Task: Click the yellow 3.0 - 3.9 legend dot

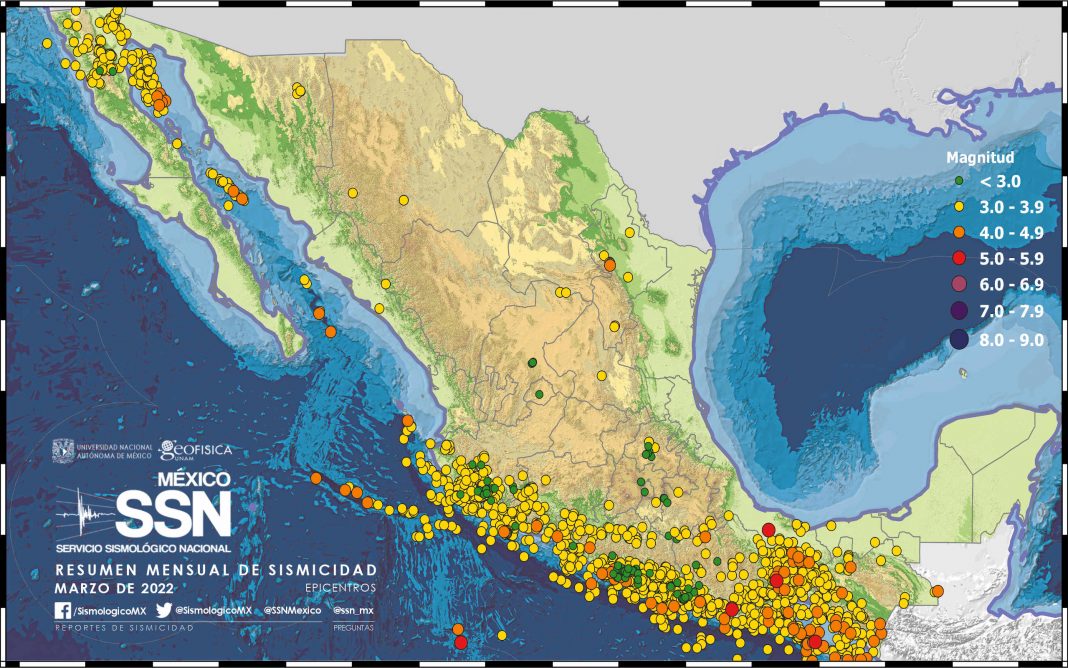Action: click(959, 206)
